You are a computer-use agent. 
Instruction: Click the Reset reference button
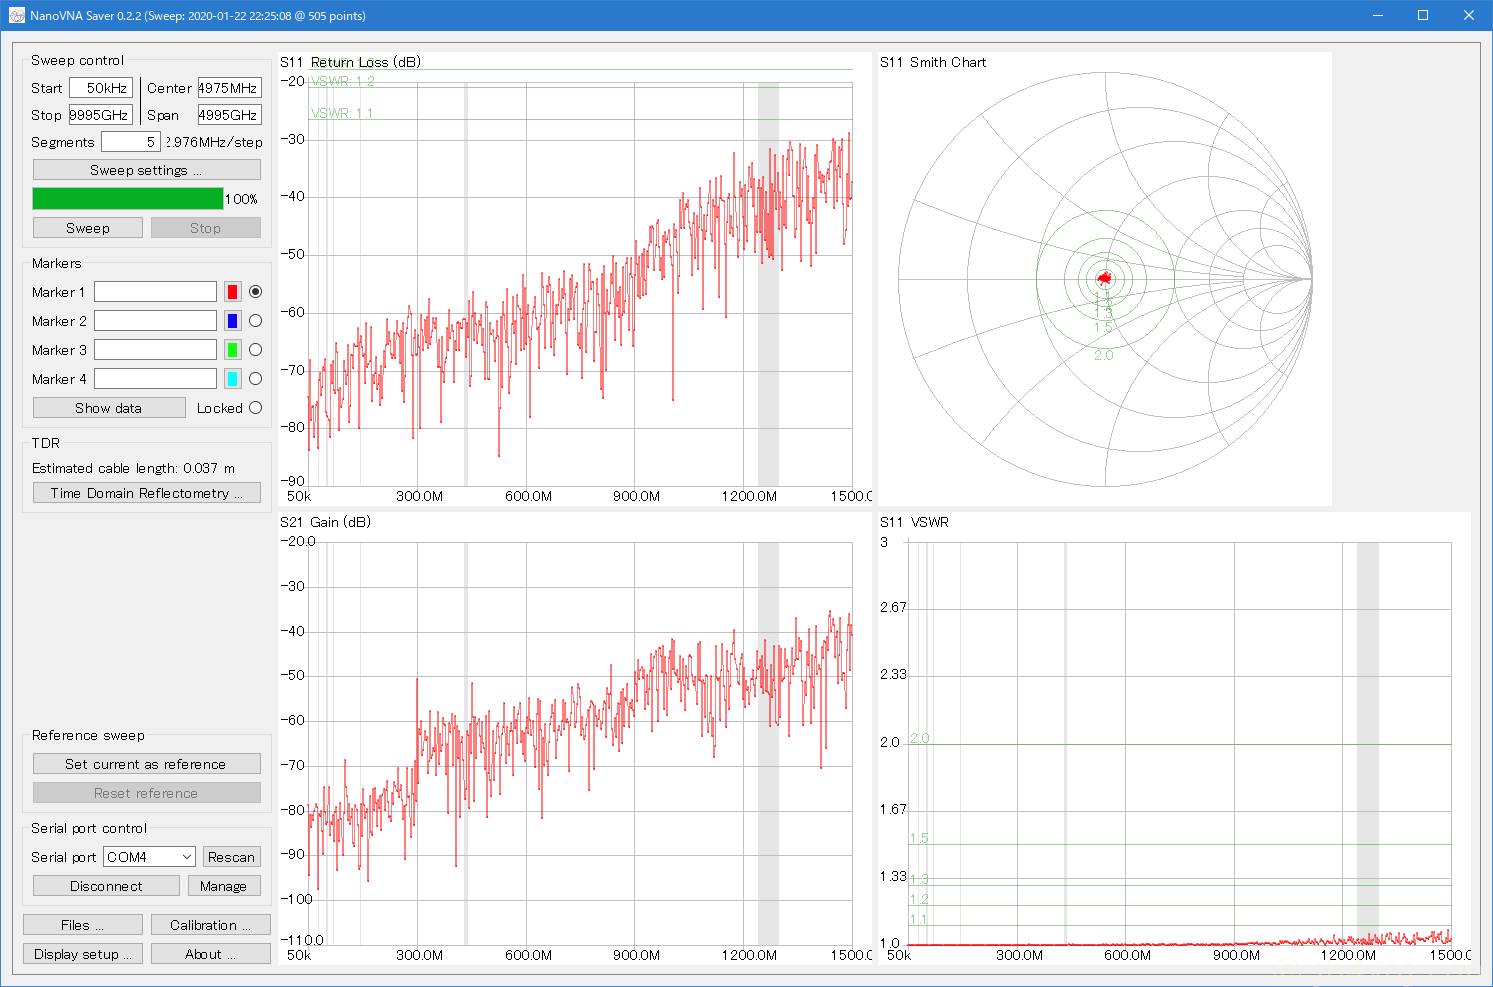(147, 793)
